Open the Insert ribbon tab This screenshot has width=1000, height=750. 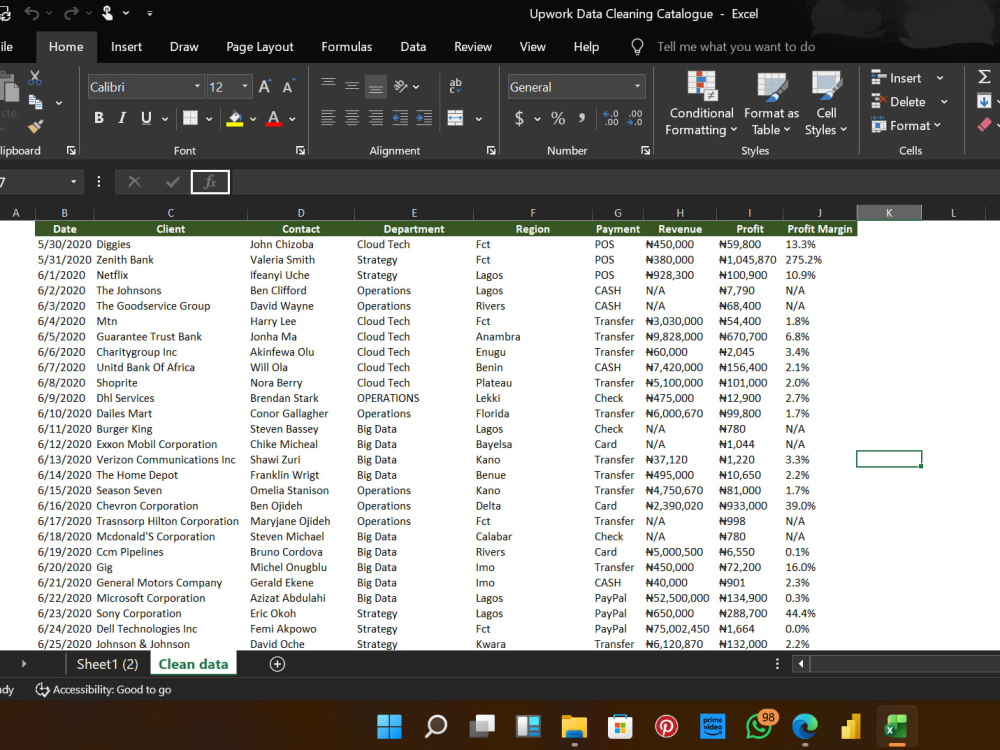(x=126, y=47)
